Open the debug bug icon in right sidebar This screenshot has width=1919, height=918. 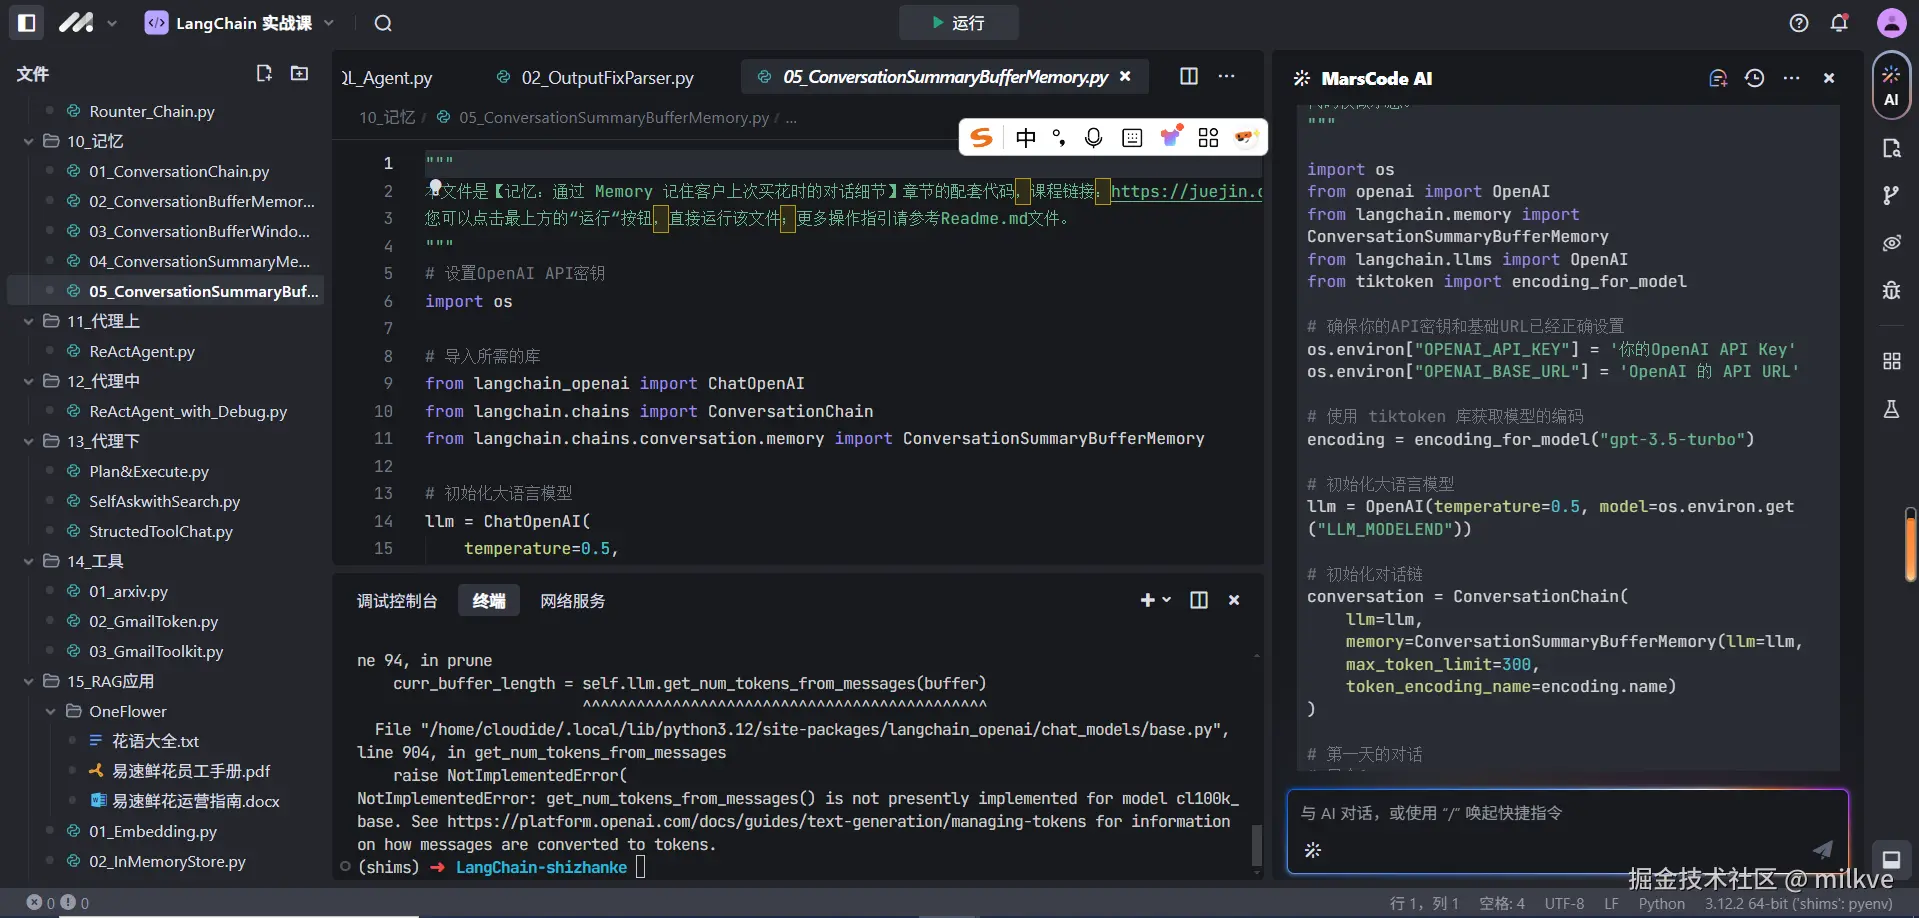(x=1891, y=290)
